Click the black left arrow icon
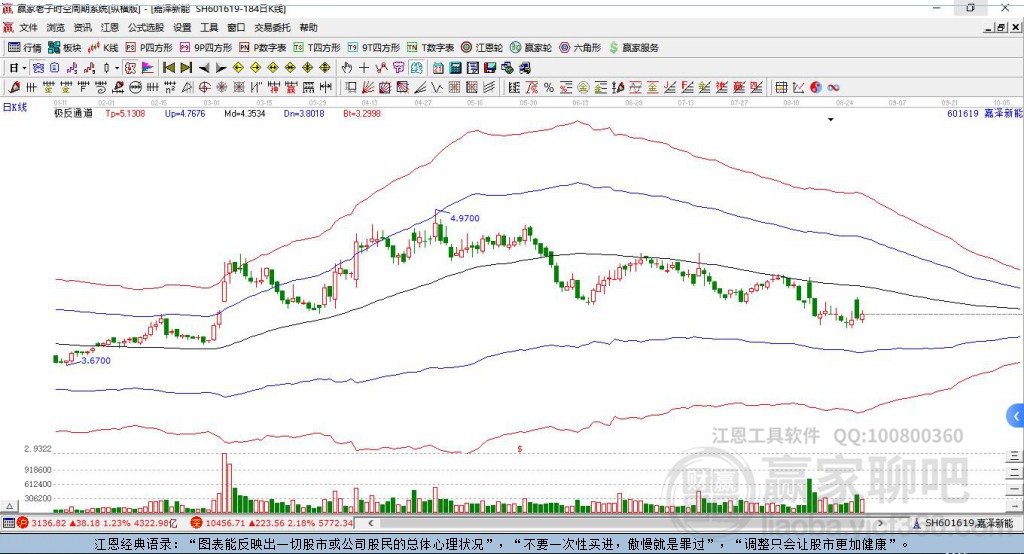1024x554 pixels. [x=204, y=68]
